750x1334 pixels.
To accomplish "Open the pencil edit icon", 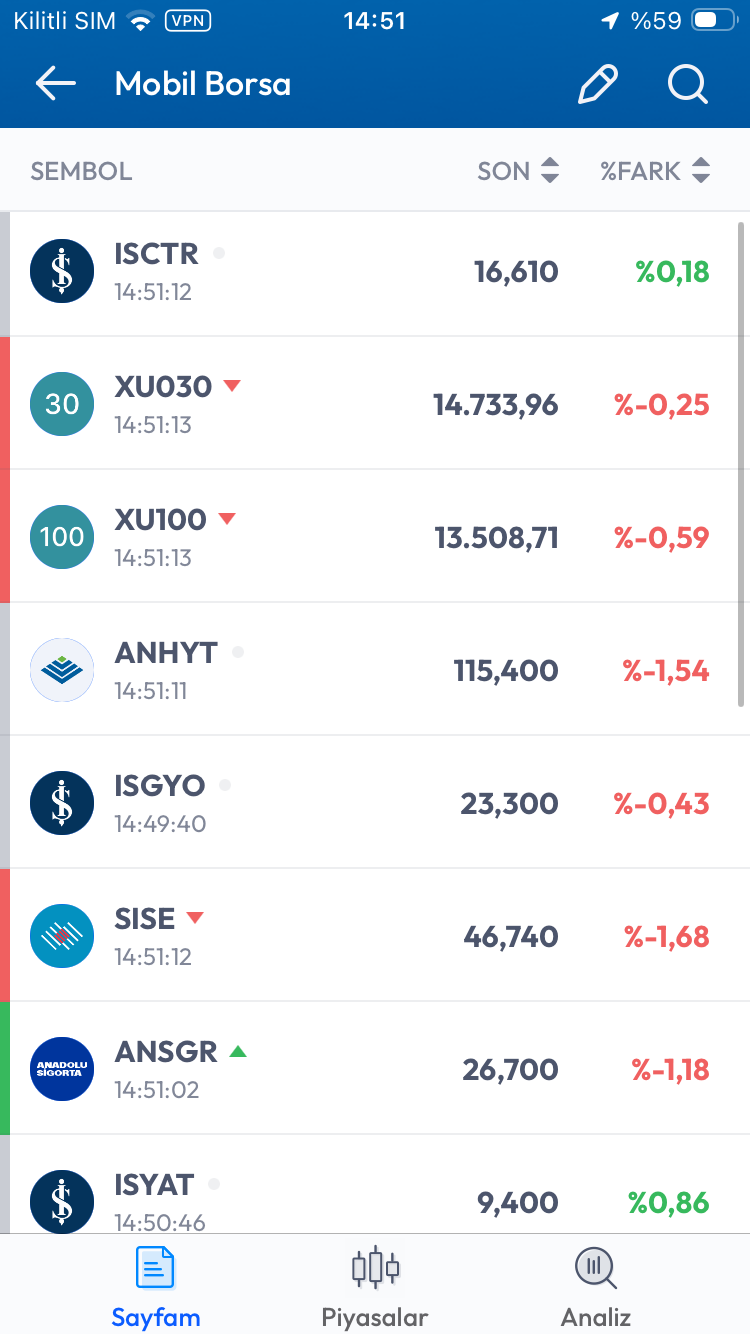I will pos(598,85).
